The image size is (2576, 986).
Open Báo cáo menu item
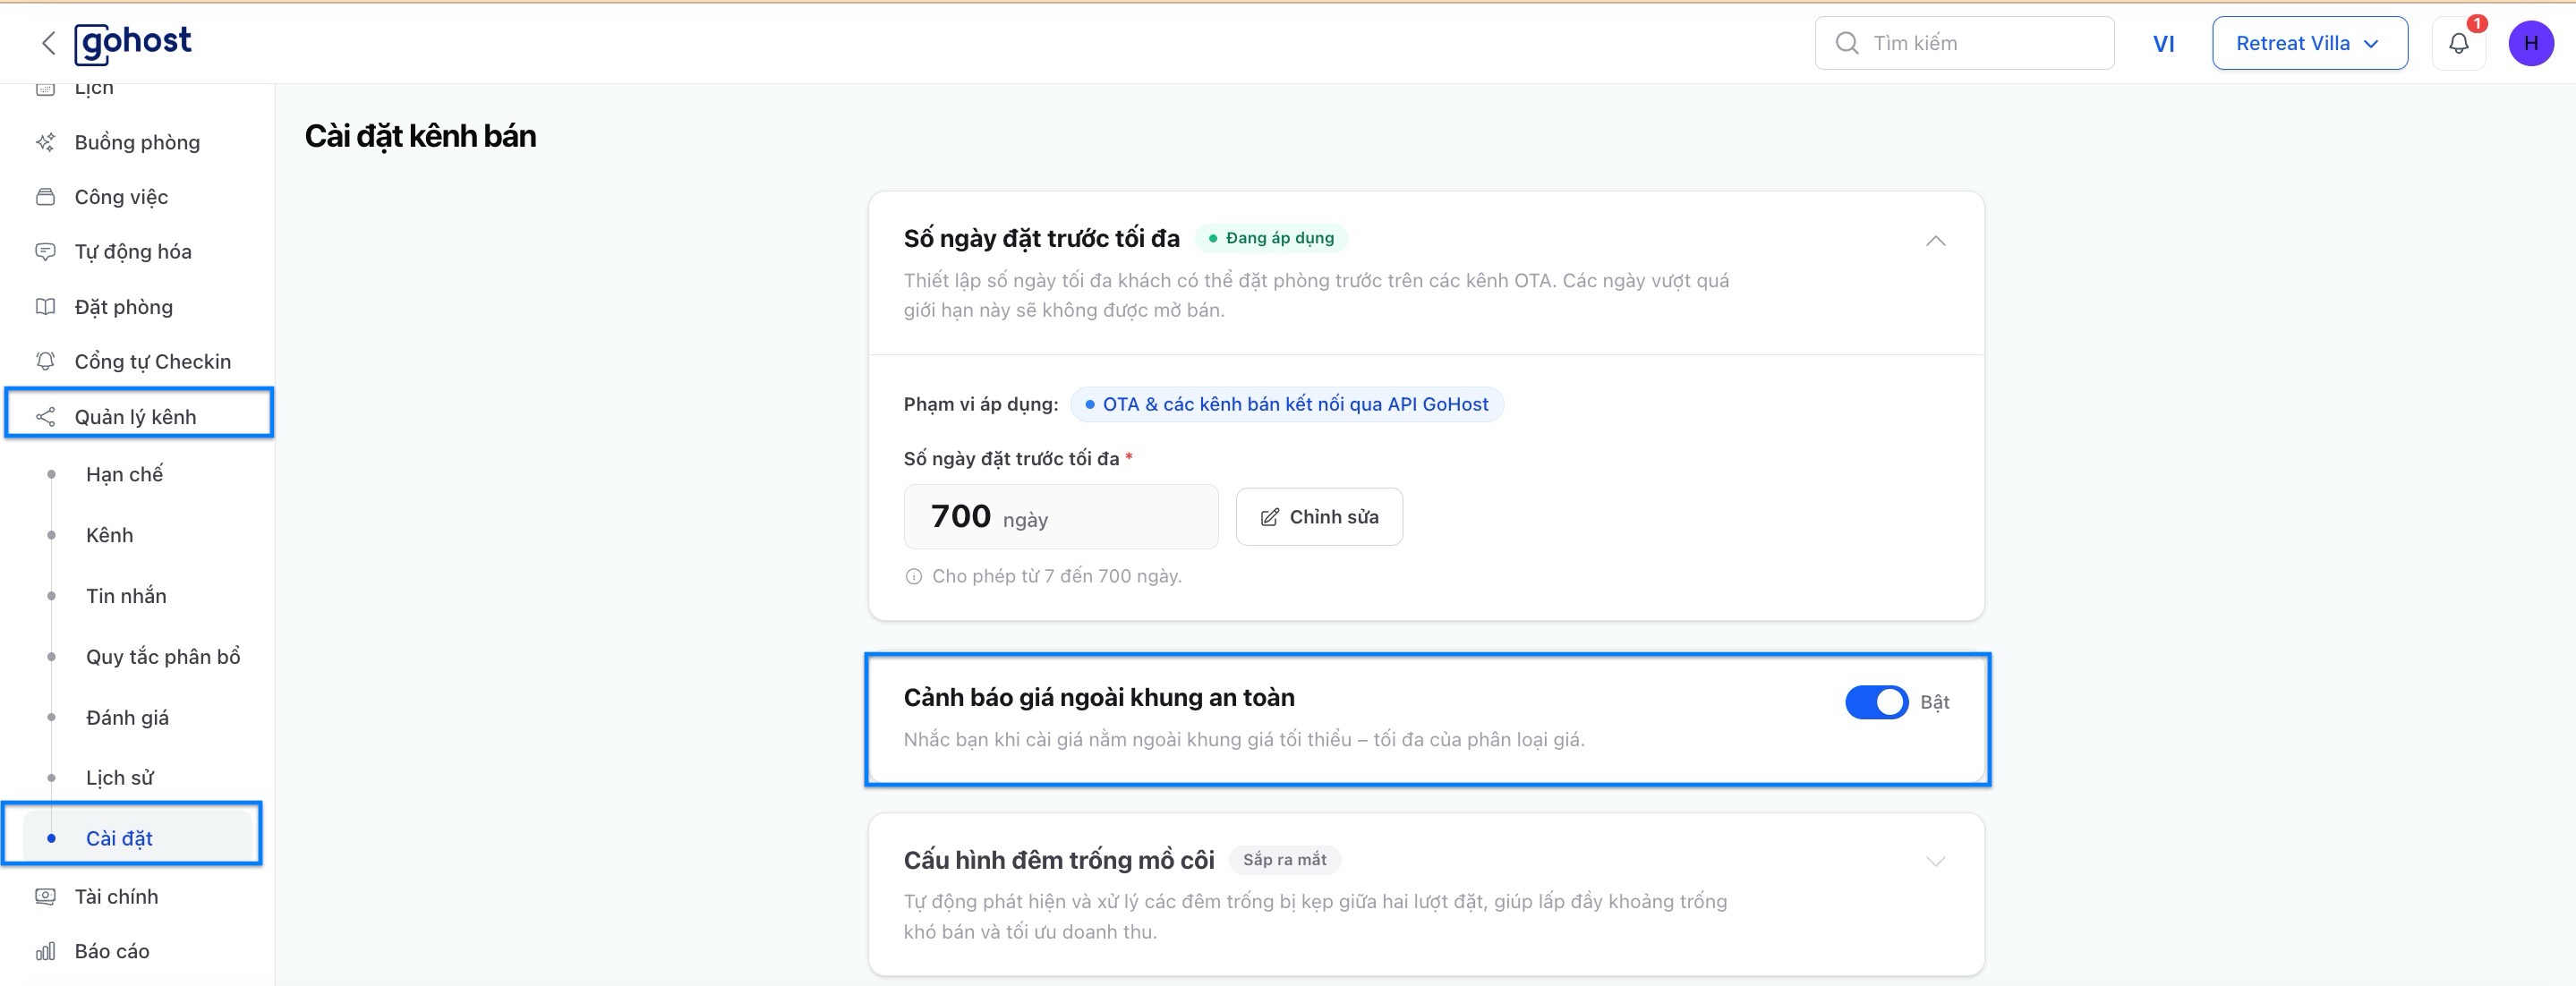click(112, 951)
